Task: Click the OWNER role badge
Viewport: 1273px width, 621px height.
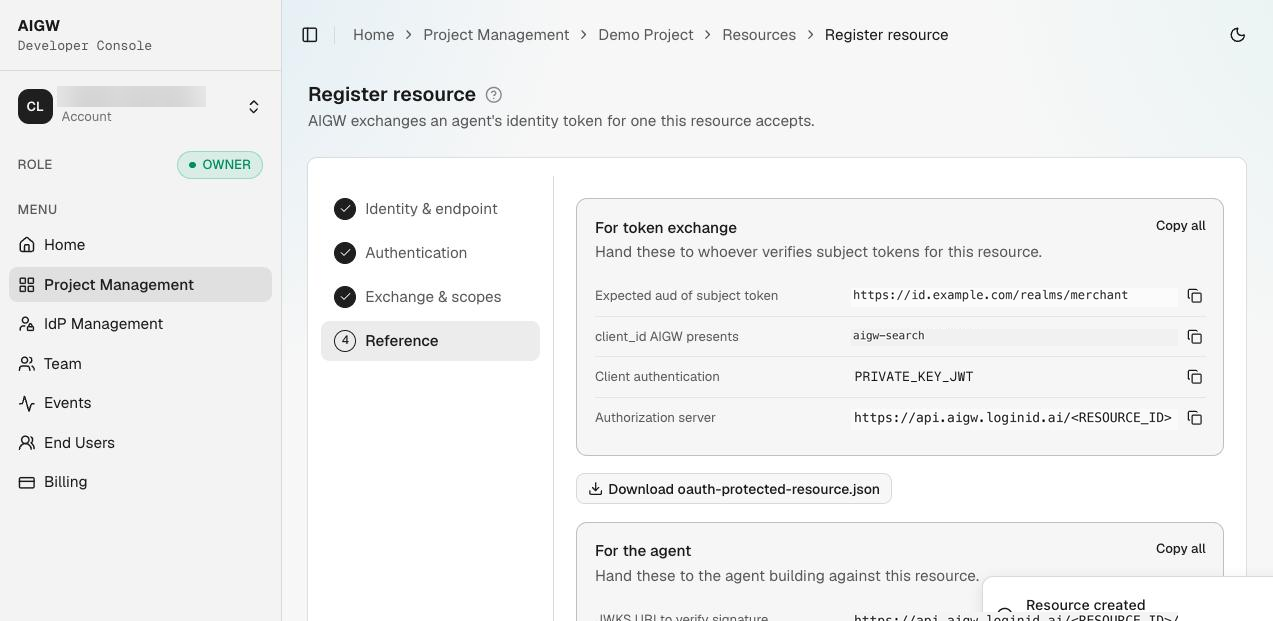Action: (220, 165)
